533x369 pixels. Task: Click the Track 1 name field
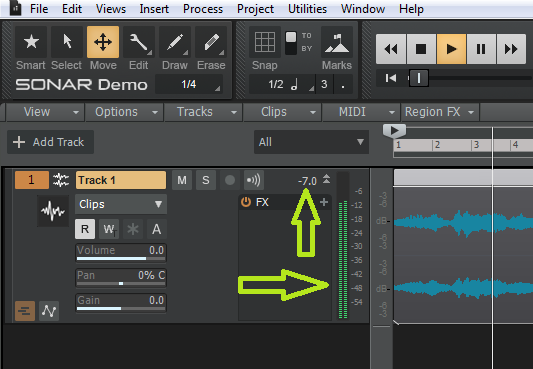pyautogui.click(x=121, y=180)
